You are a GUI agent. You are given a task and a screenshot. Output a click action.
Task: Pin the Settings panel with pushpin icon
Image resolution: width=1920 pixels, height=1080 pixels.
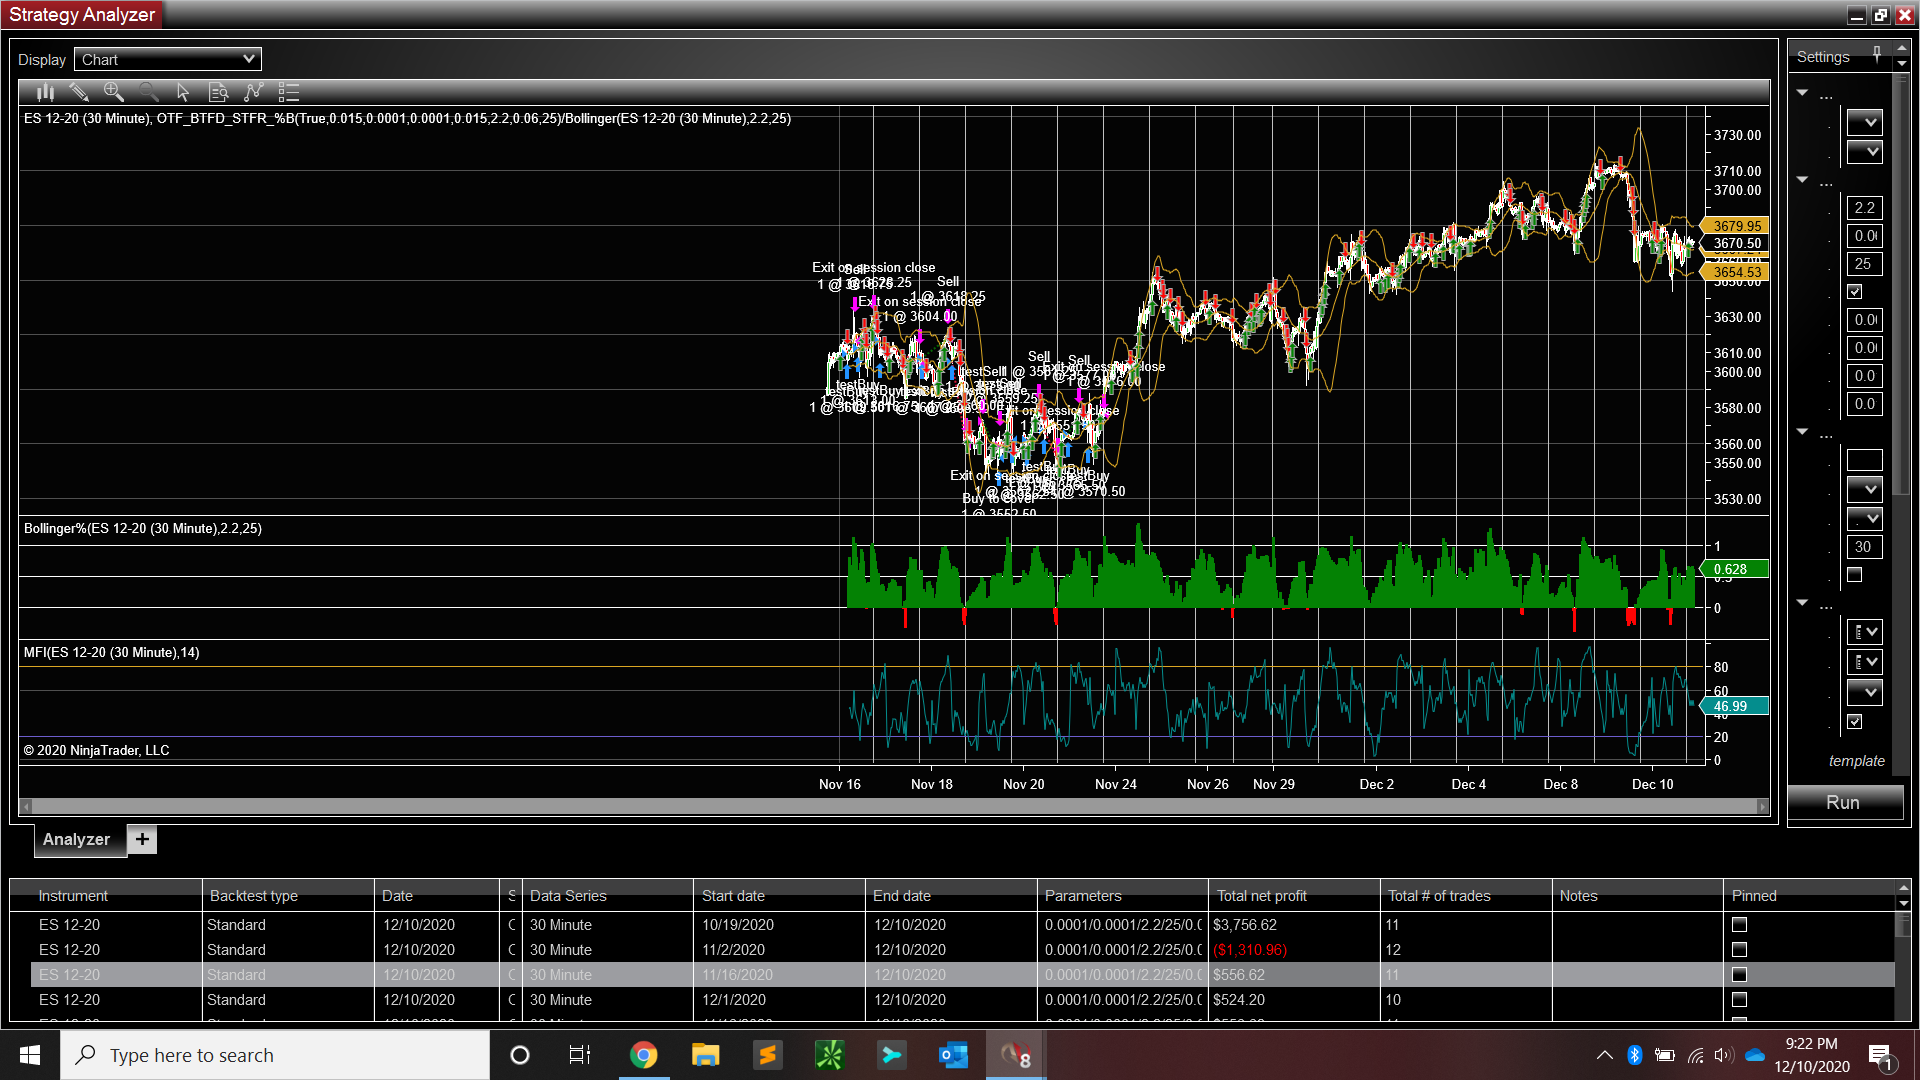(x=1877, y=54)
